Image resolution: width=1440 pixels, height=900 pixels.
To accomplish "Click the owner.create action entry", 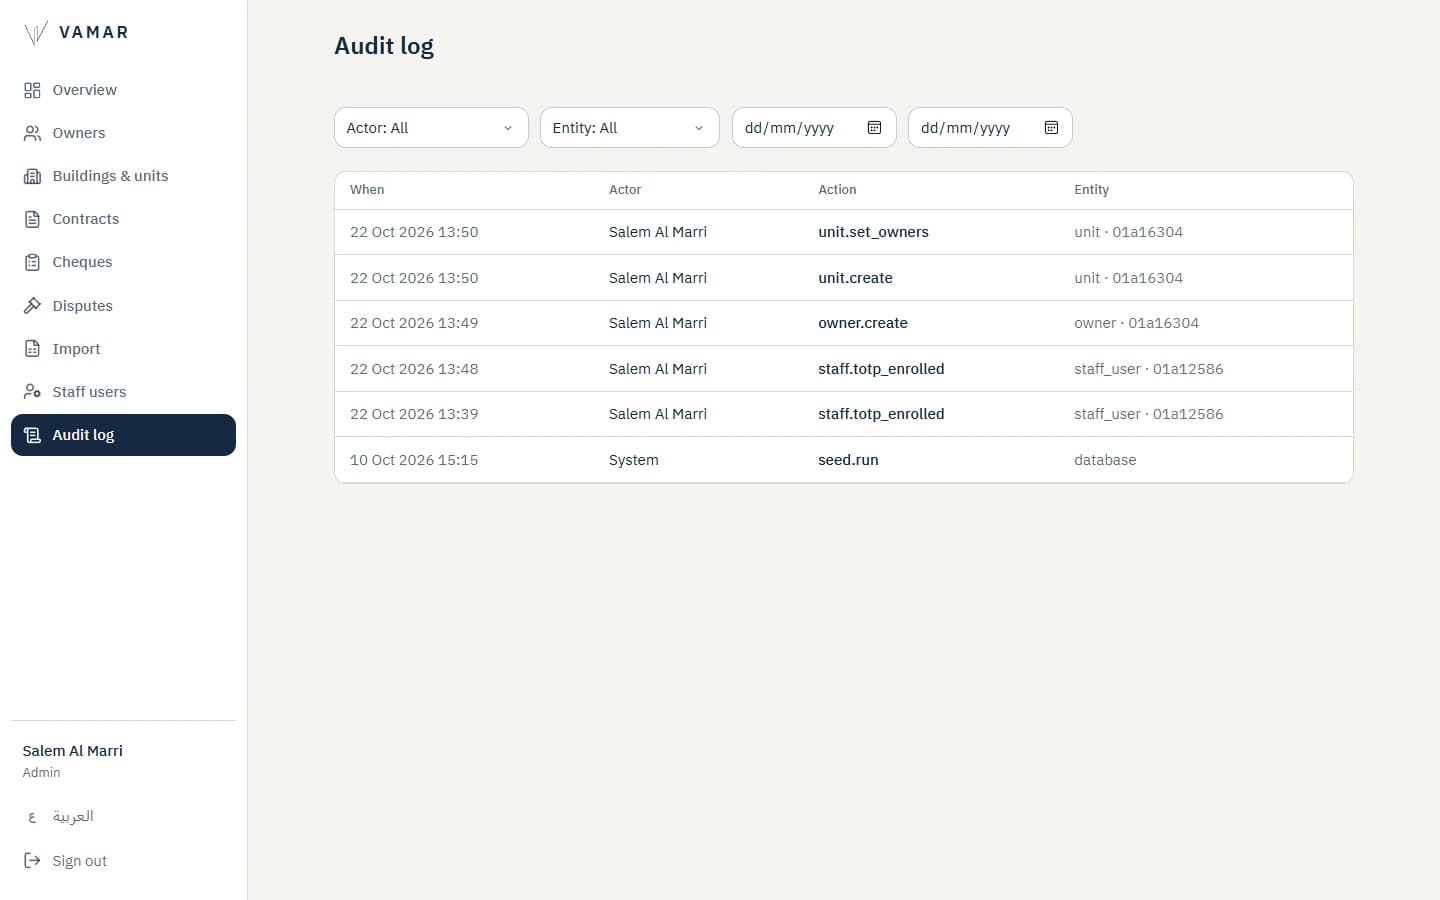I will tap(863, 323).
